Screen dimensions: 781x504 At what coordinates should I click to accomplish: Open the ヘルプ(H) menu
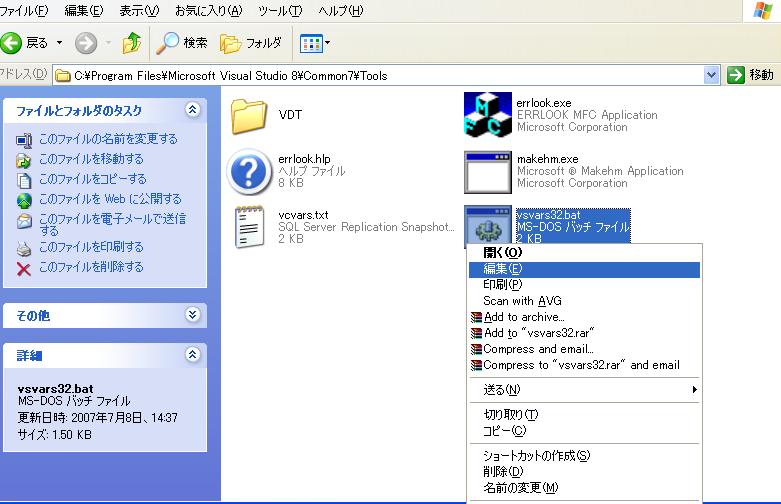[x=341, y=10]
